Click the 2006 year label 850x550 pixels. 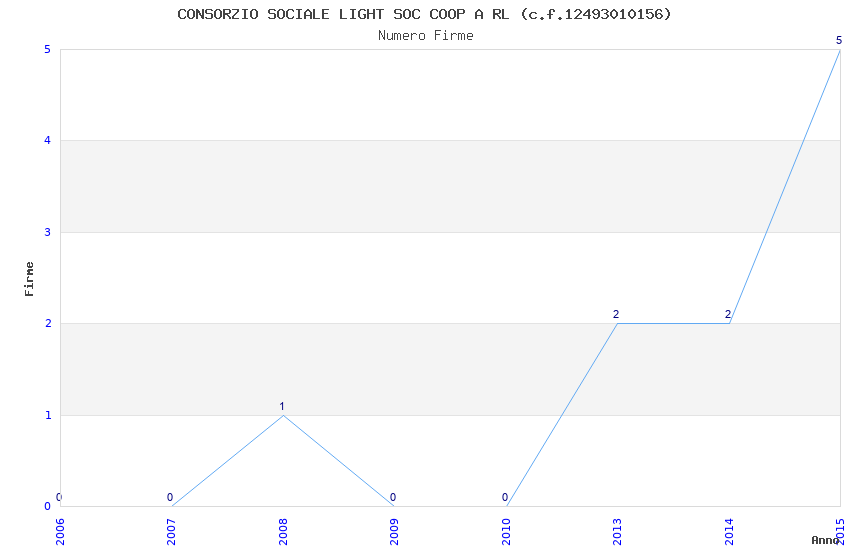[60, 531]
